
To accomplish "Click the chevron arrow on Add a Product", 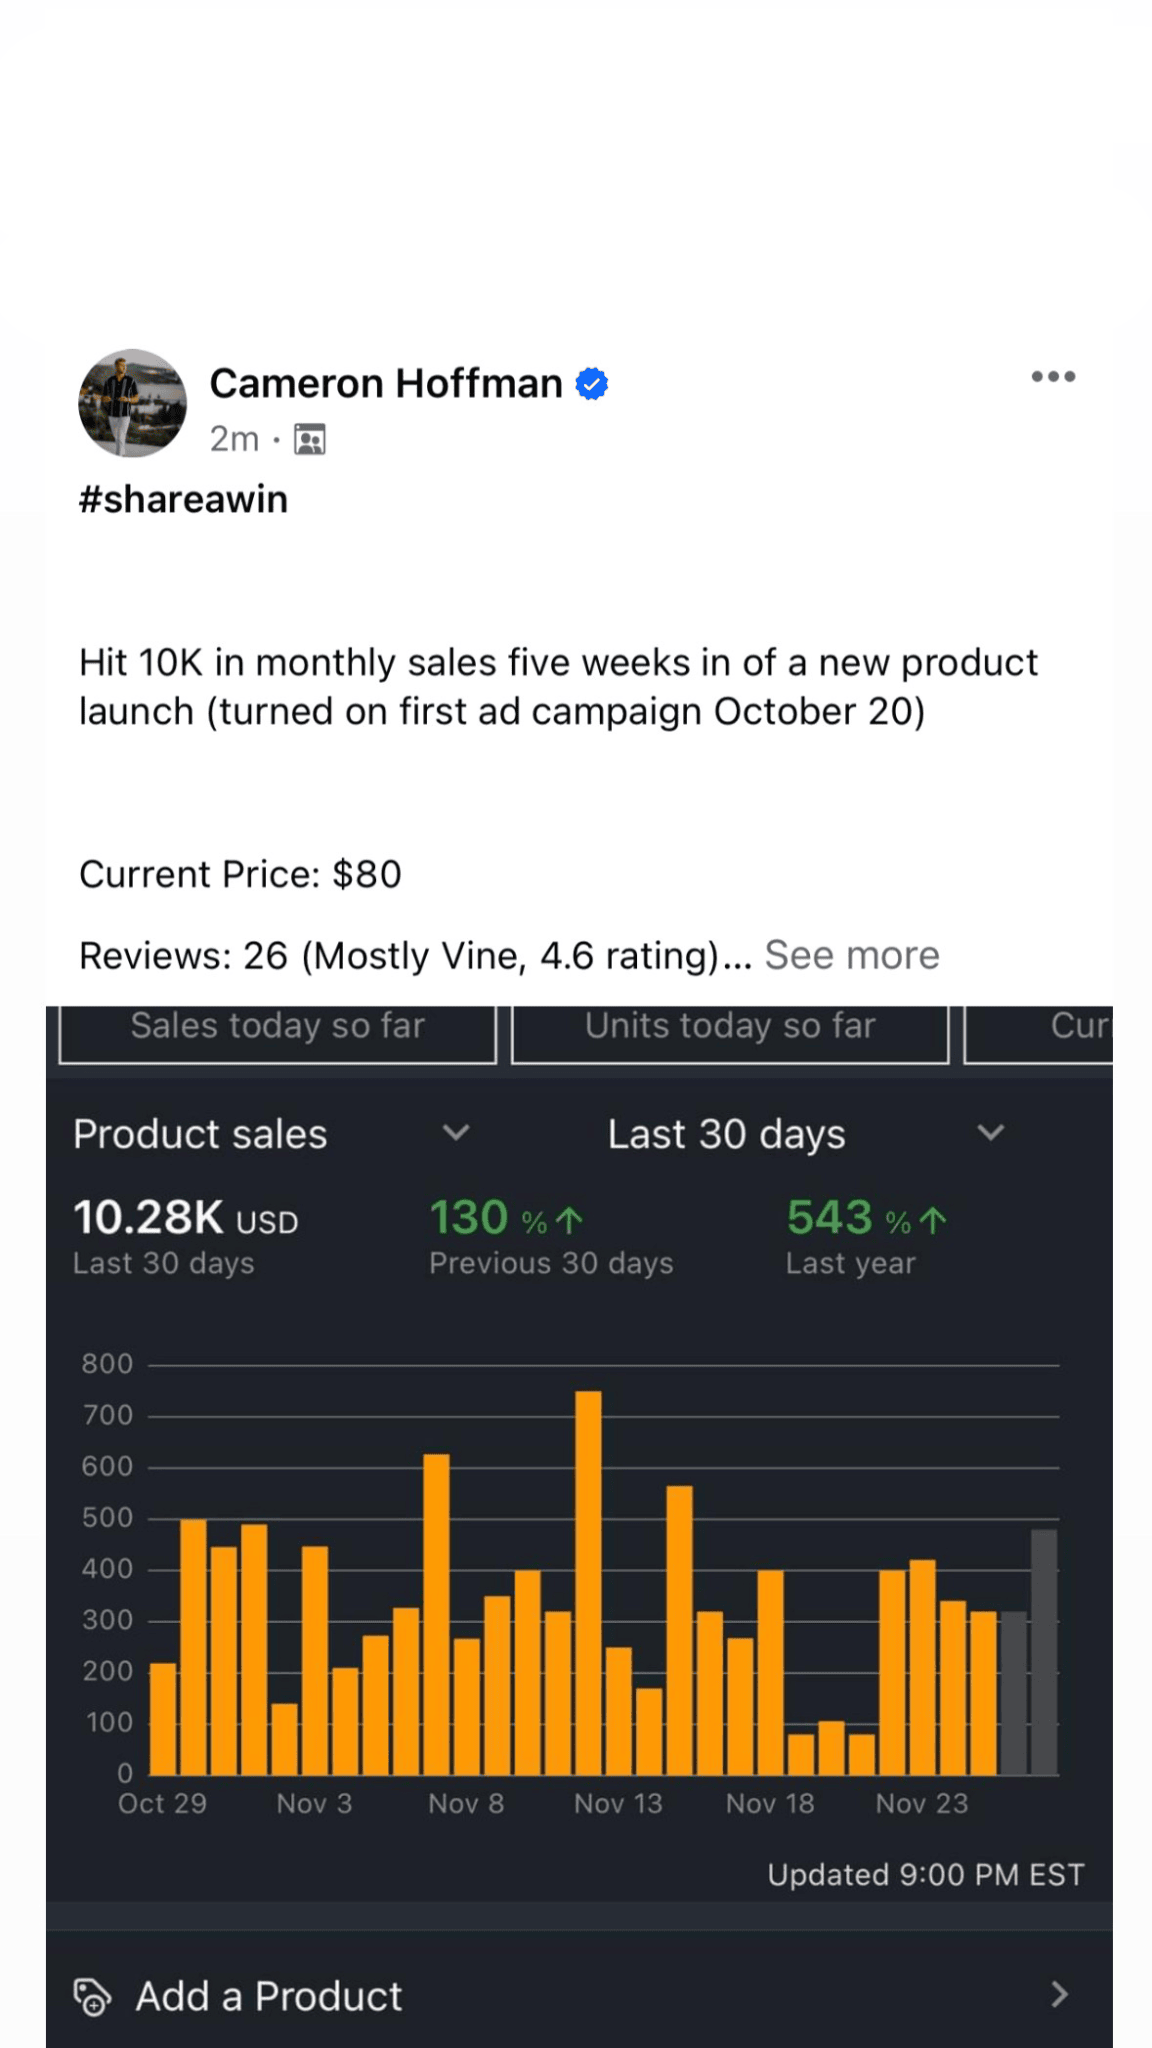I will (x=1060, y=1995).
